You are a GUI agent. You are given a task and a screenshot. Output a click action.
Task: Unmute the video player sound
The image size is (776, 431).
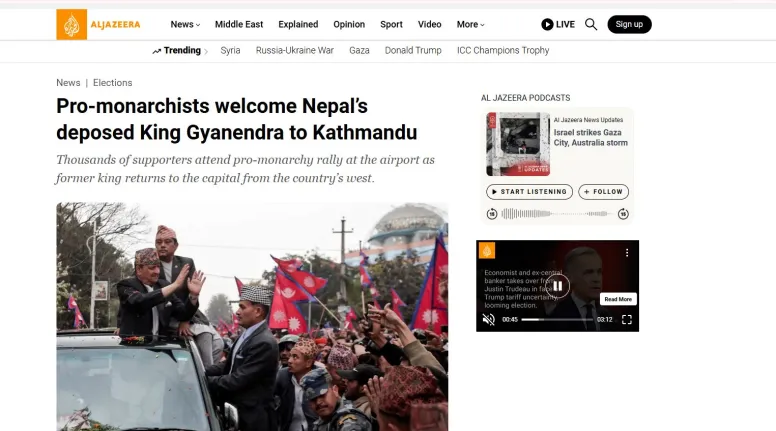[x=488, y=320]
